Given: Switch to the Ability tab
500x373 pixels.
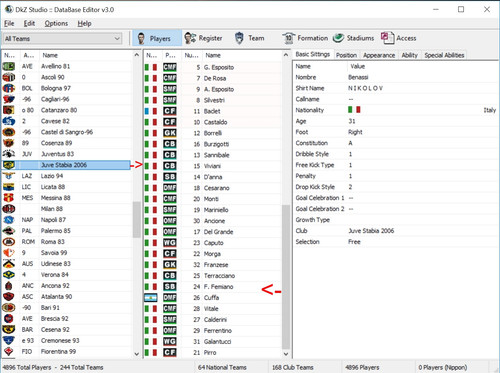Looking at the screenshot, I should [x=410, y=55].
